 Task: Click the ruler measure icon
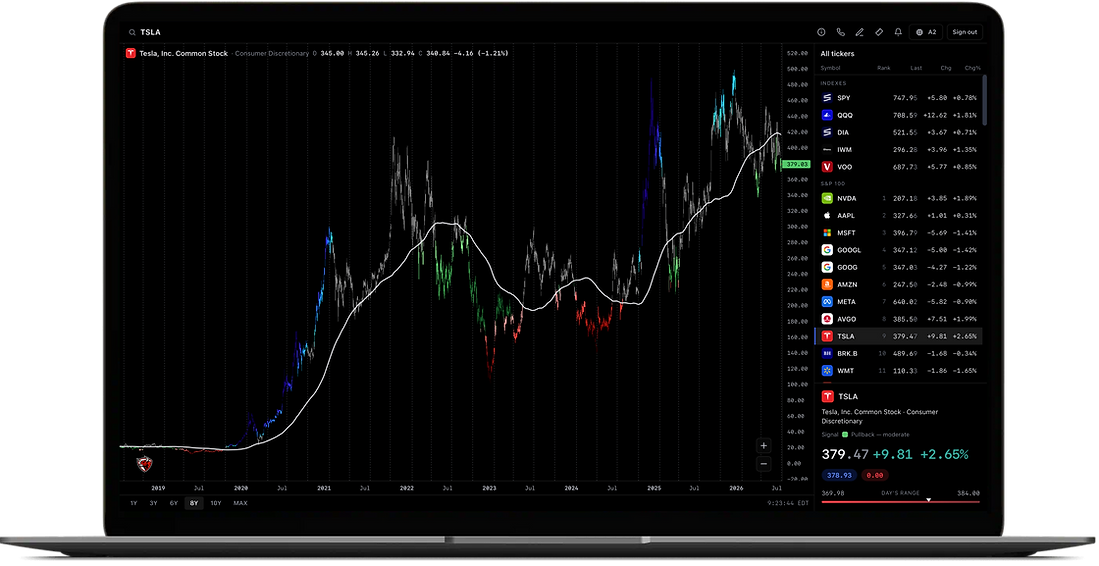coord(879,32)
